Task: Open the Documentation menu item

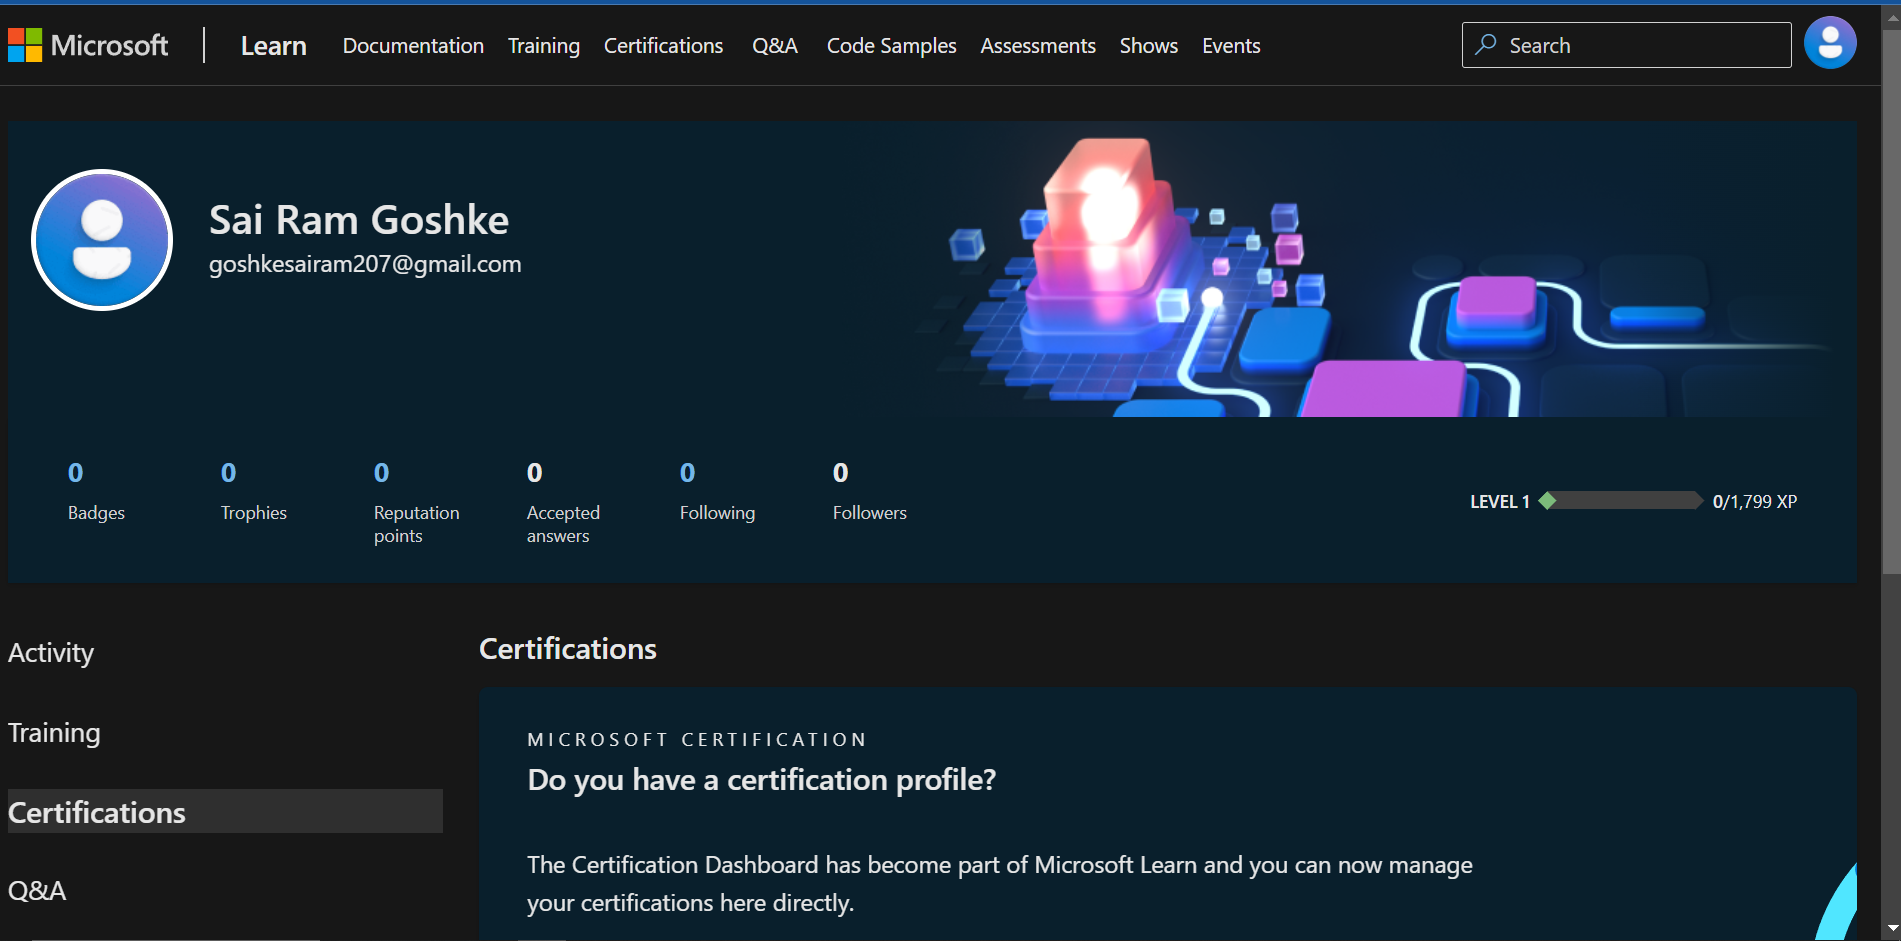Action: point(413,46)
